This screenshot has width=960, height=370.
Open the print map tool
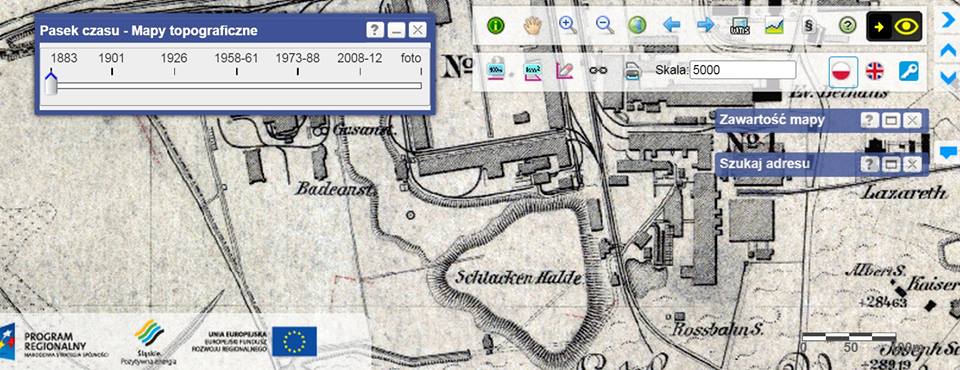click(x=632, y=71)
